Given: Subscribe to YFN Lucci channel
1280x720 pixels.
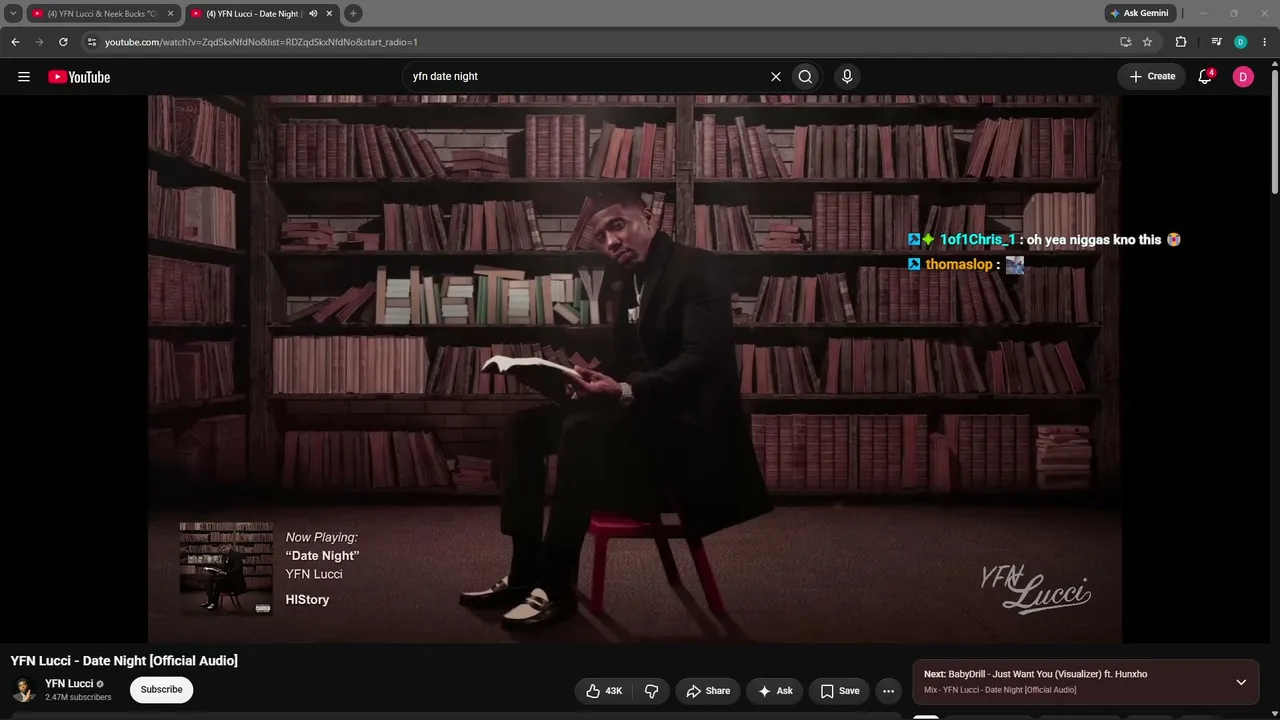Looking at the screenshot, I should (161, 690).
